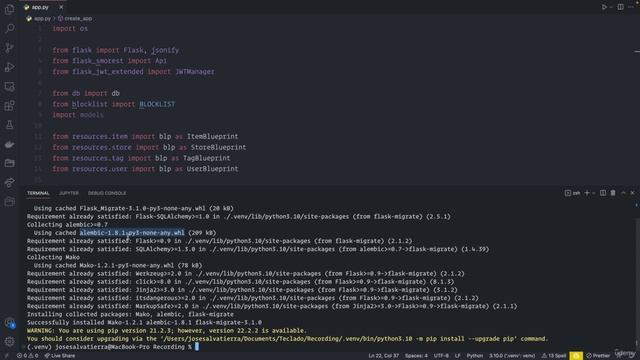The width and height of the screenshot is (640, 360).
Task: Close the terminal panel
Action: pyautogui.click(x=632, y=193)
